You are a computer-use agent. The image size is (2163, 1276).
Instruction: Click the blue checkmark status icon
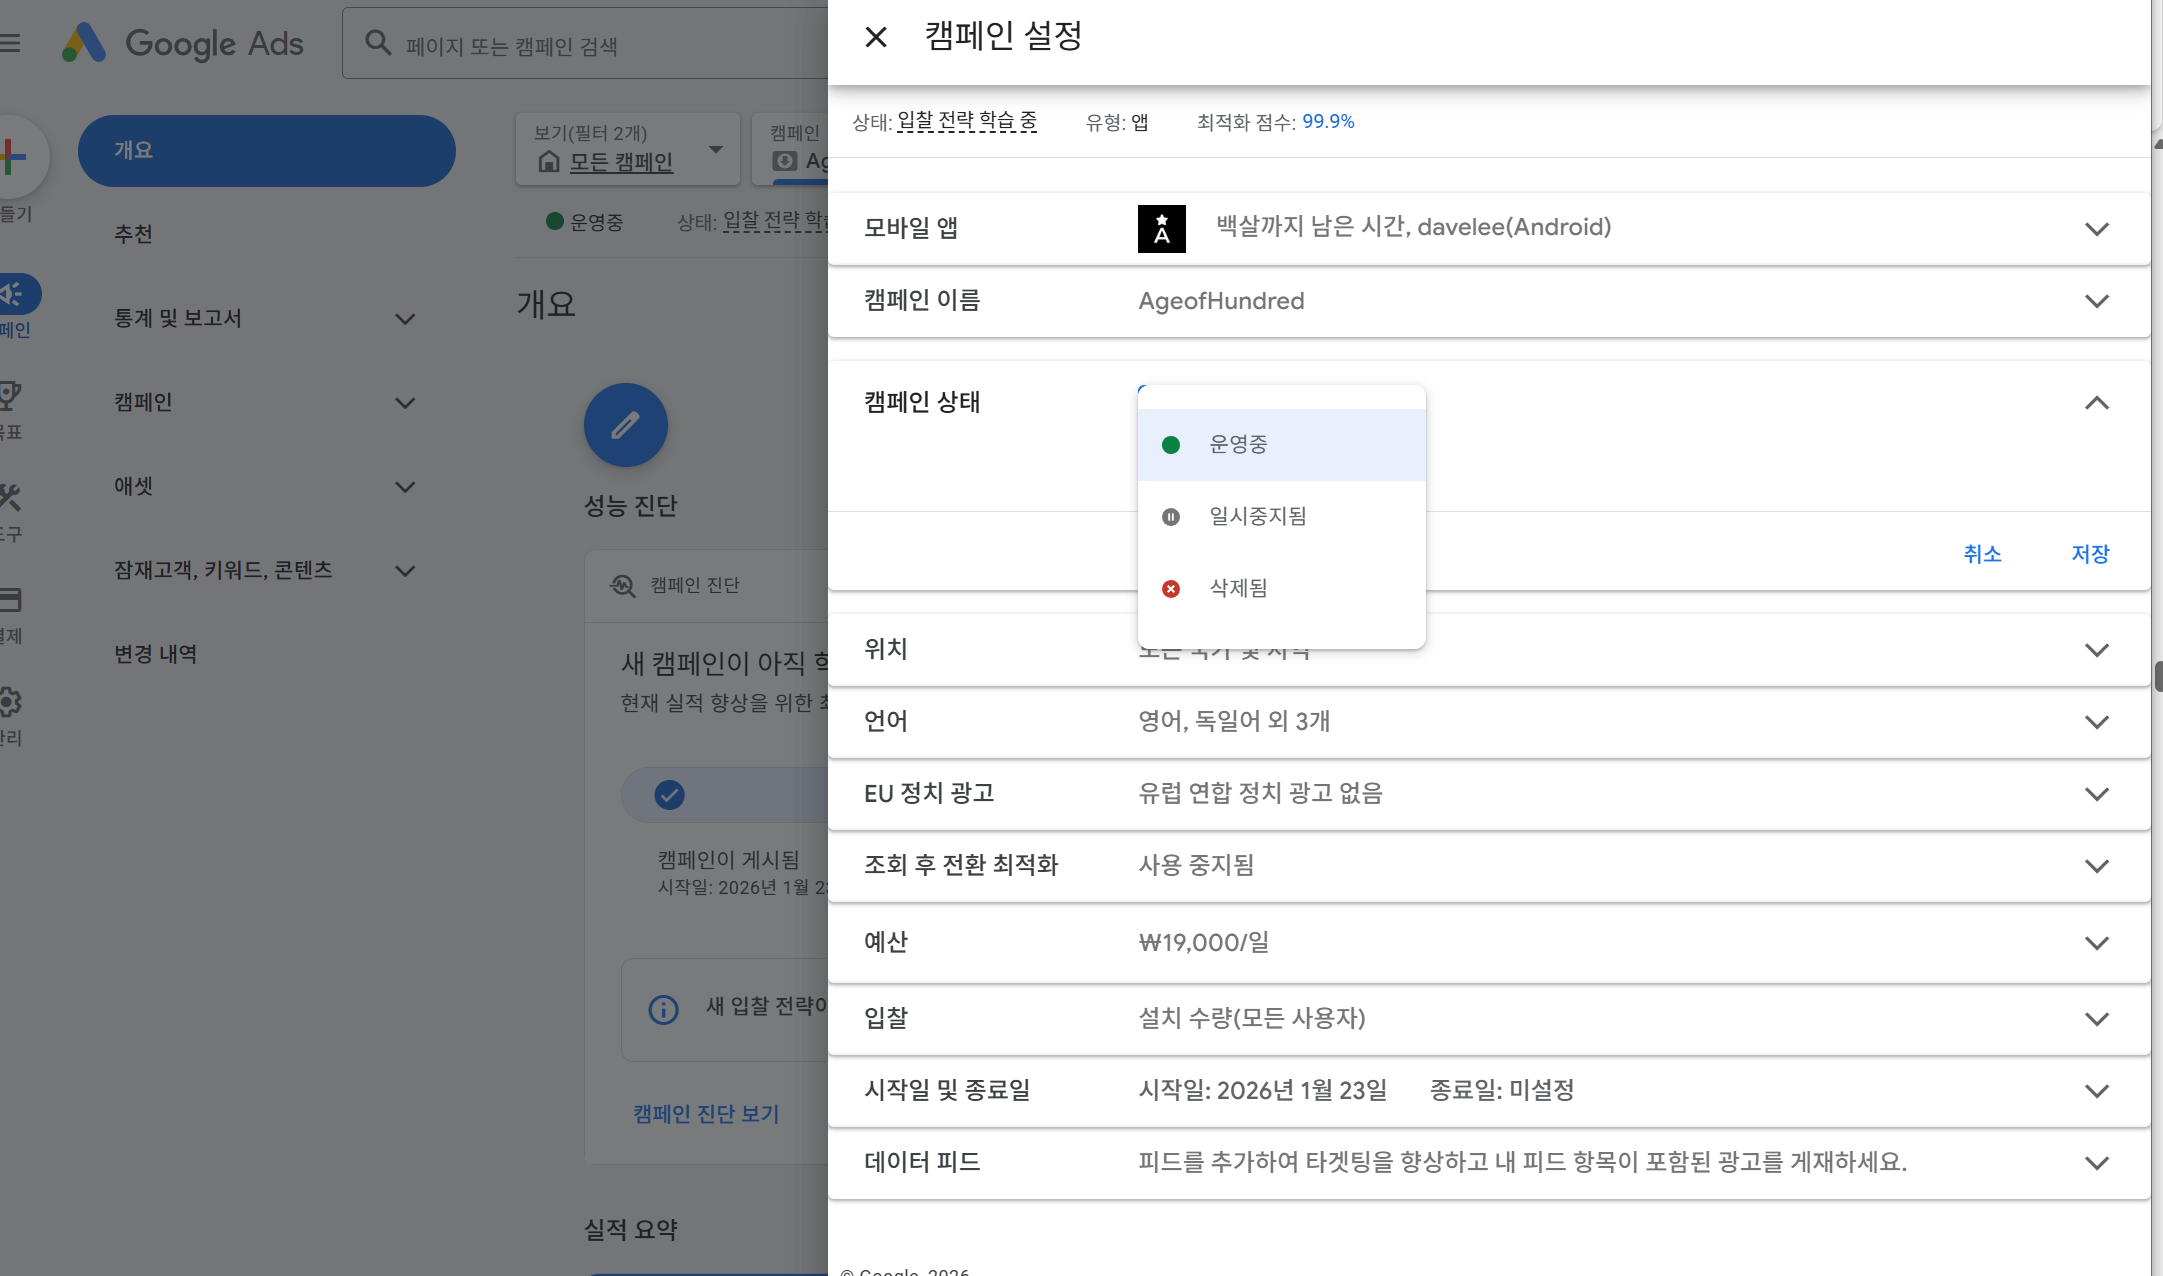click(669, 795)
